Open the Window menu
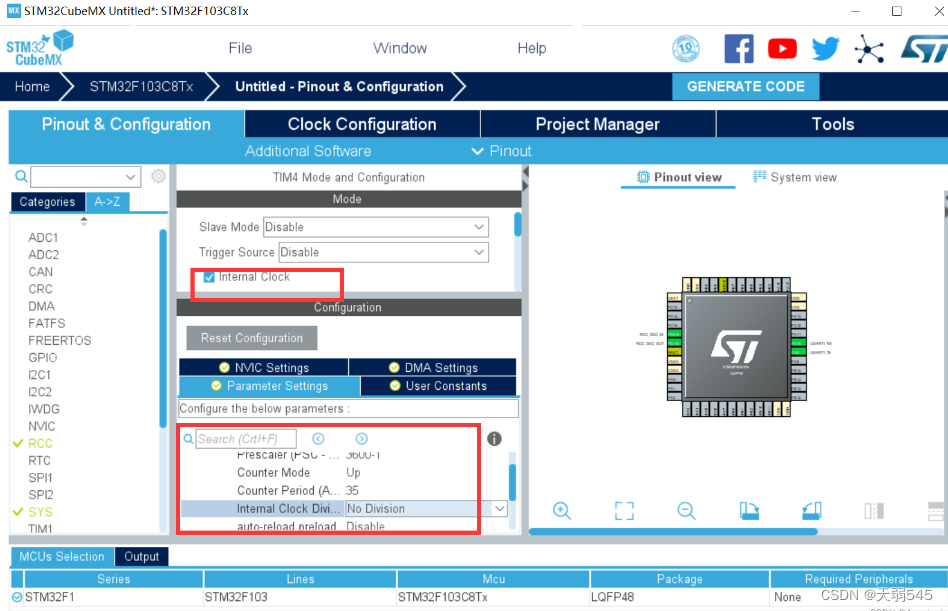The height and width of the screenshot is (611, 948). click(400, 48)
